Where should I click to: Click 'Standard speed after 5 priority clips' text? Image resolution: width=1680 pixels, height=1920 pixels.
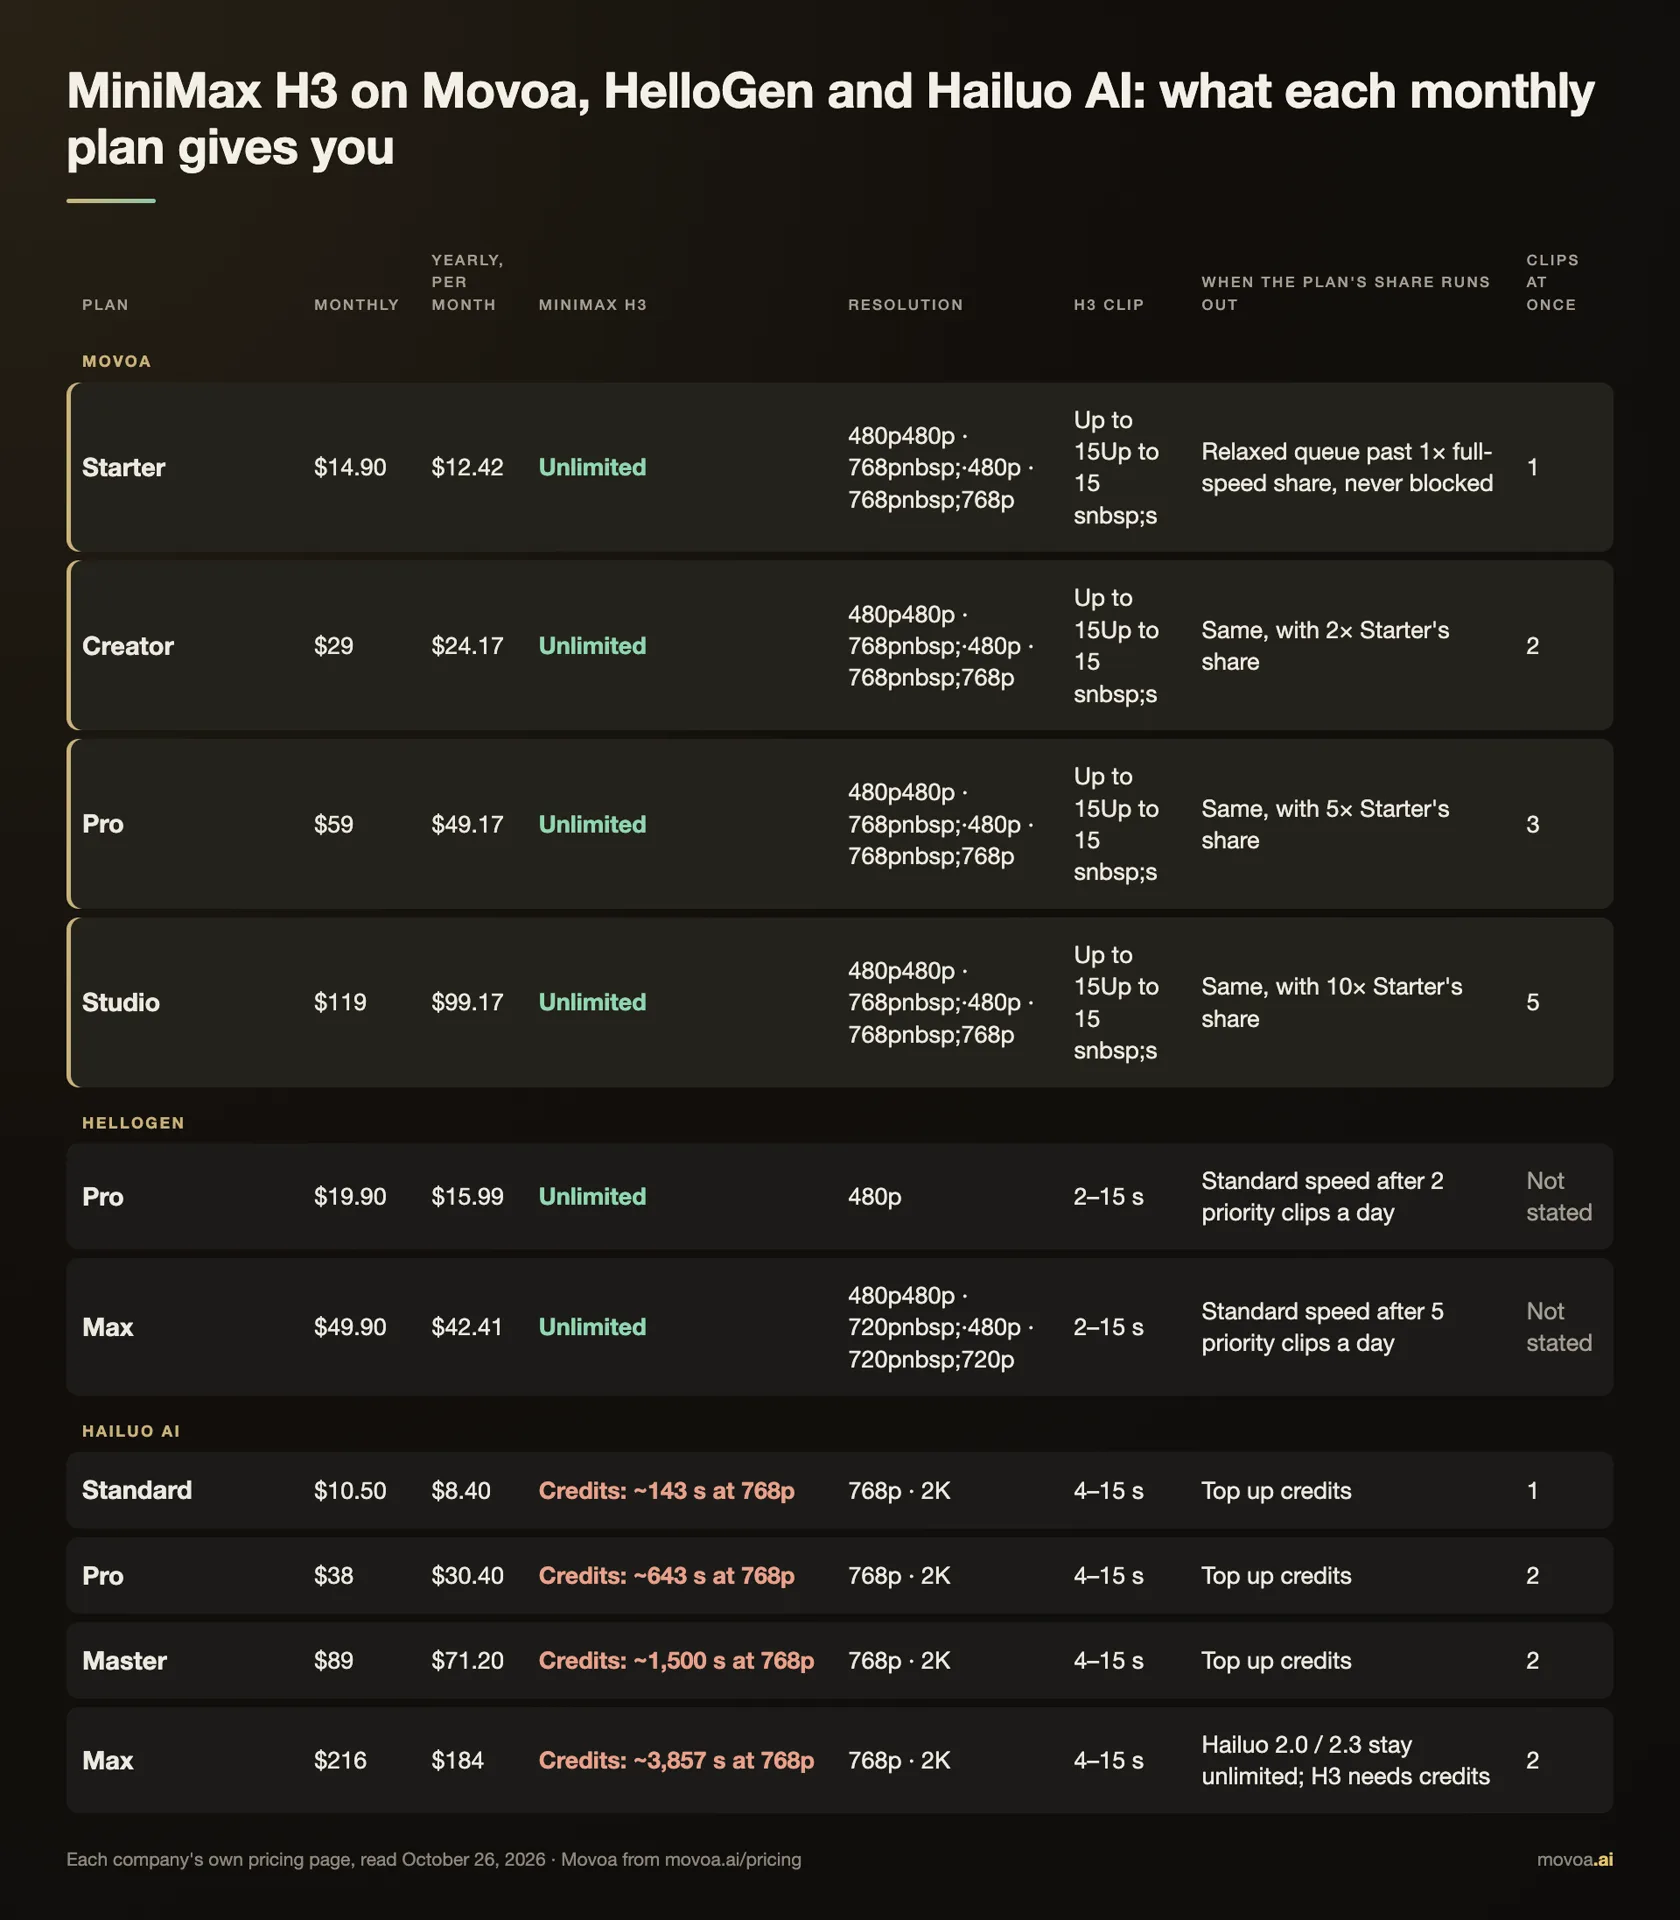(x=1322, y=1327)
